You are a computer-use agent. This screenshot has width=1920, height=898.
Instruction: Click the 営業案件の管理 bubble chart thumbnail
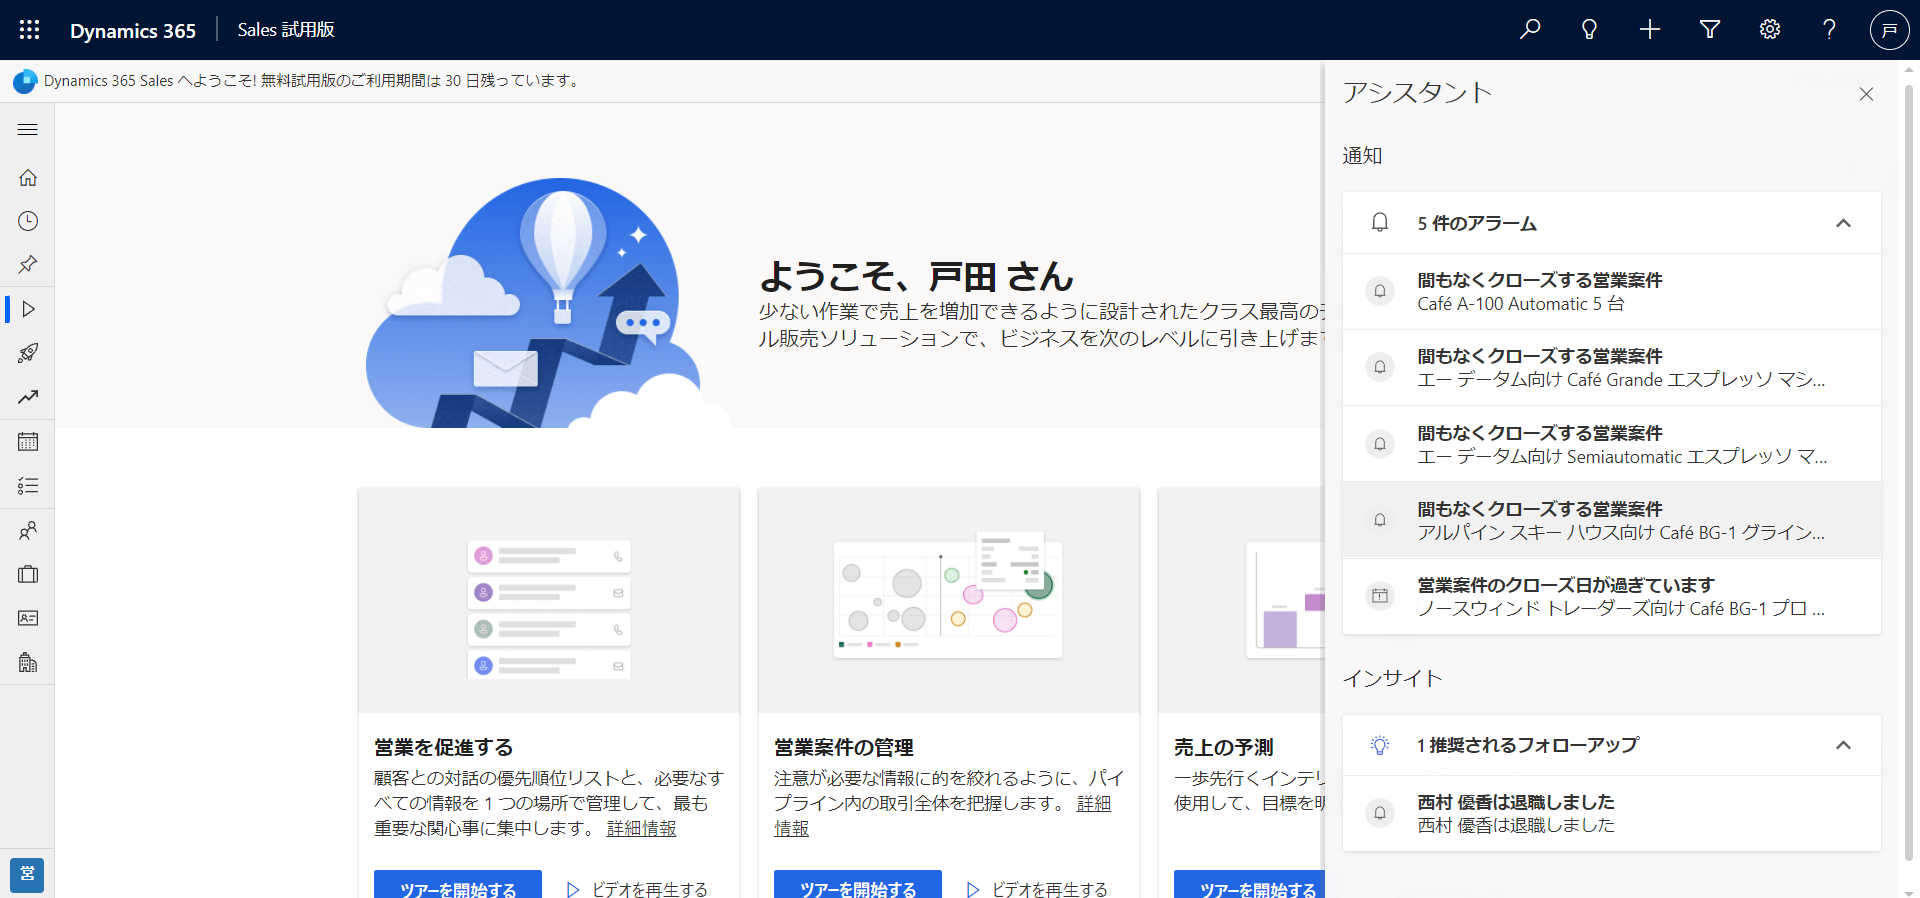(949, 601)
